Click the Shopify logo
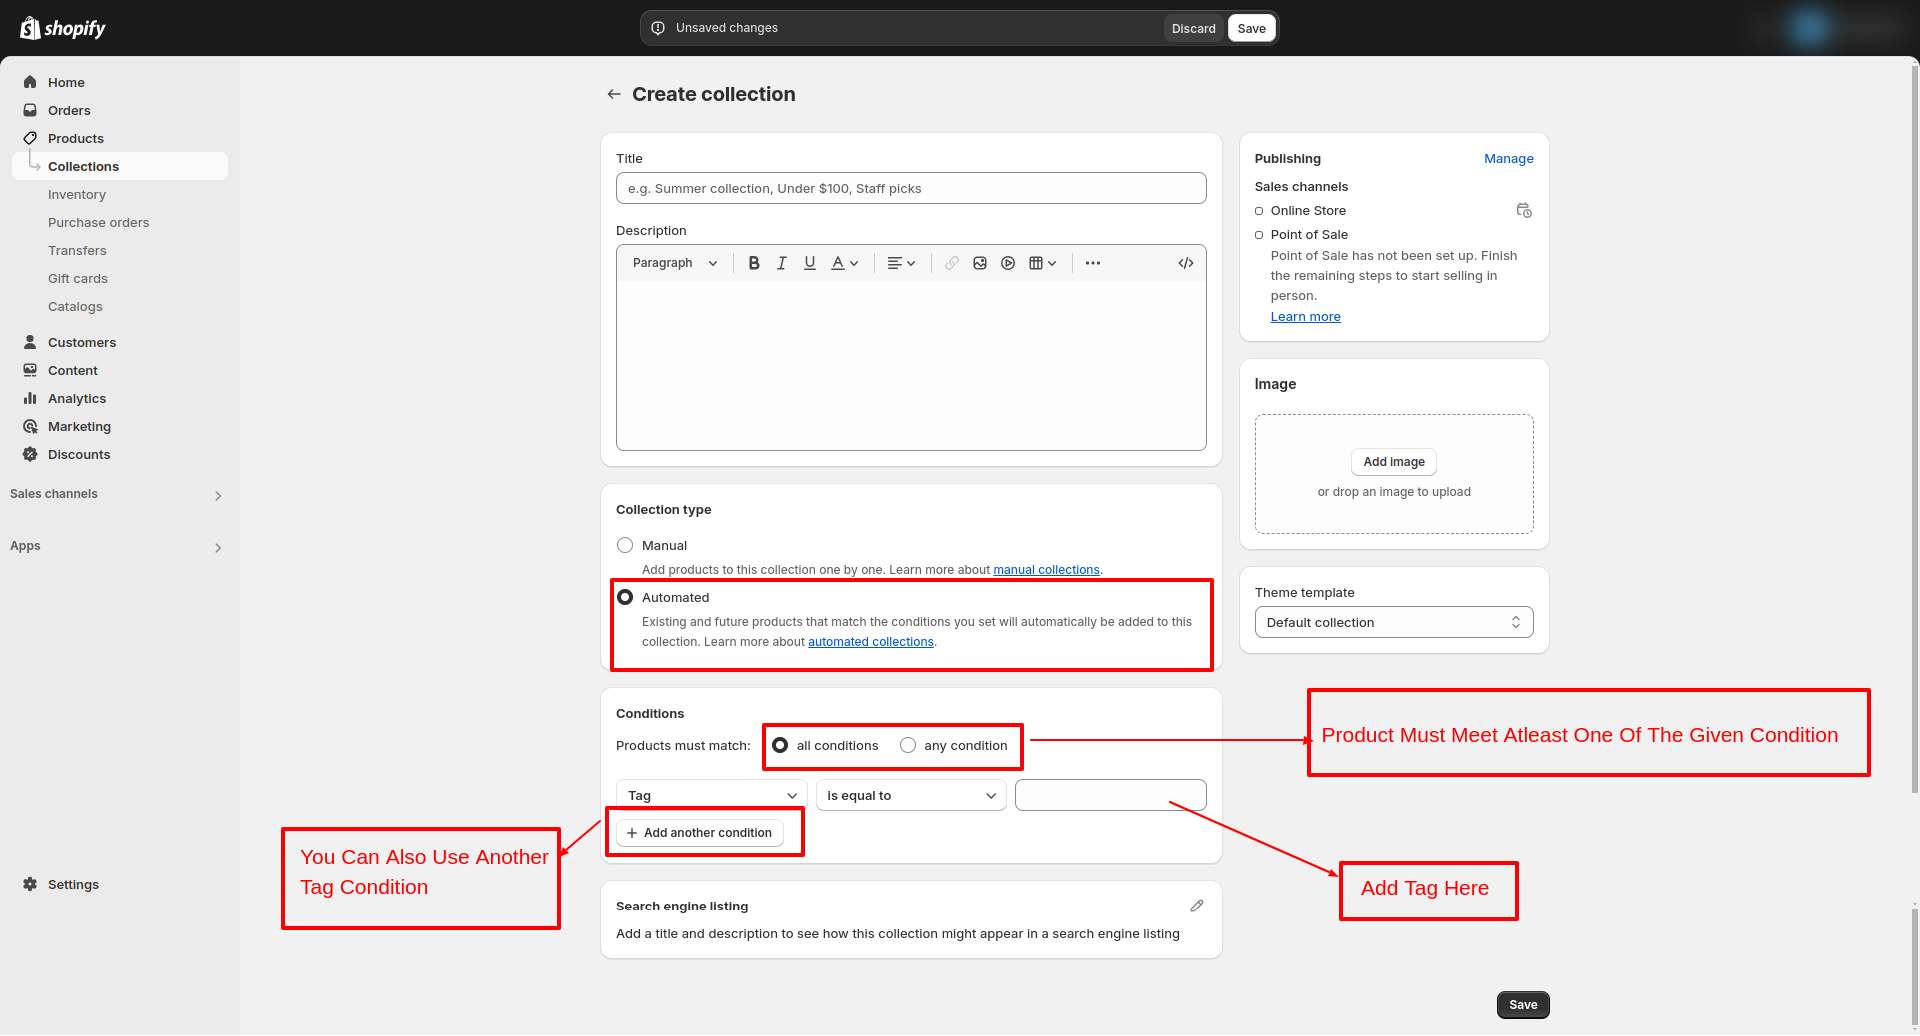Viewport: 1920px width, 1036px height. click(x=63, y=28)
